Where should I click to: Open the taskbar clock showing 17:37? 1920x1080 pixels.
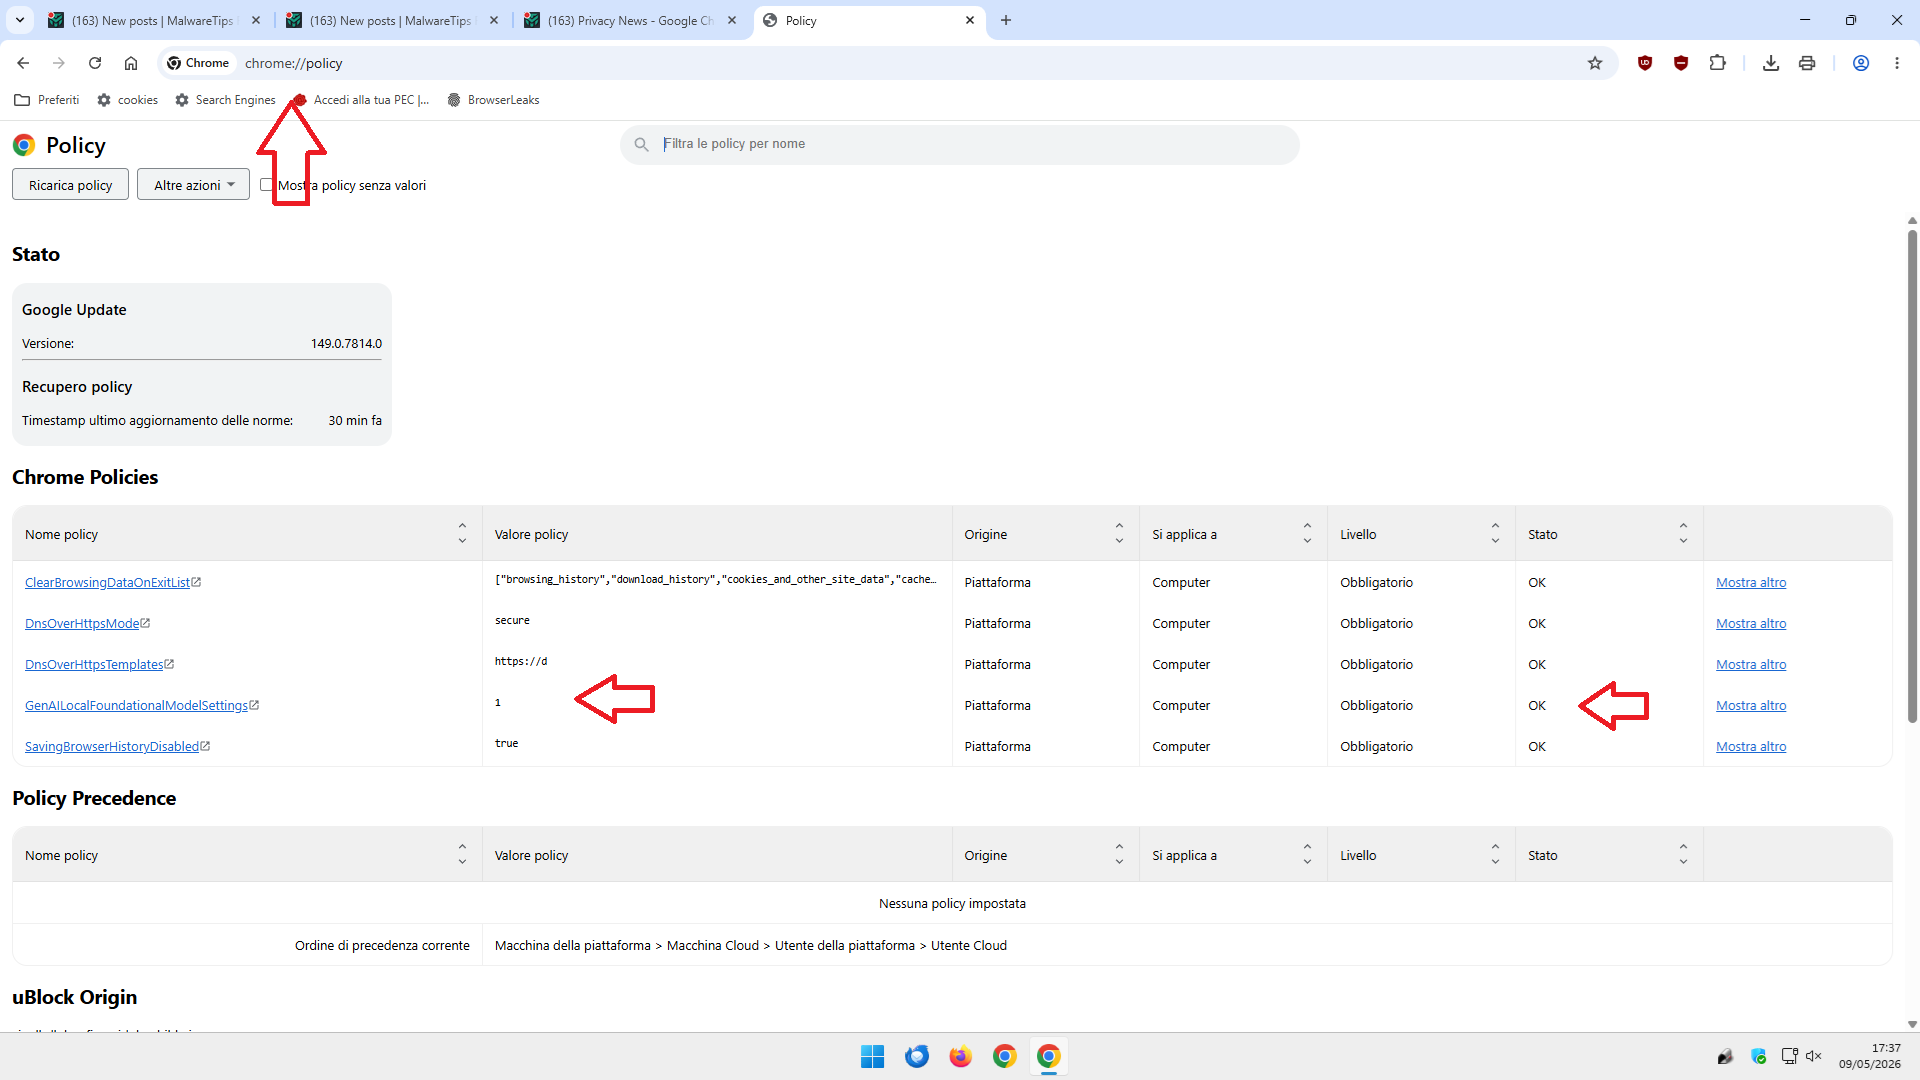[1869, 1056]
